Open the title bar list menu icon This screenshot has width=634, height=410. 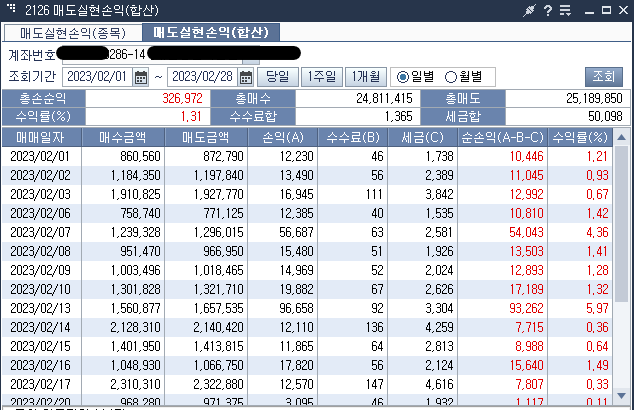pyautogui.click(x=565, y=10)
